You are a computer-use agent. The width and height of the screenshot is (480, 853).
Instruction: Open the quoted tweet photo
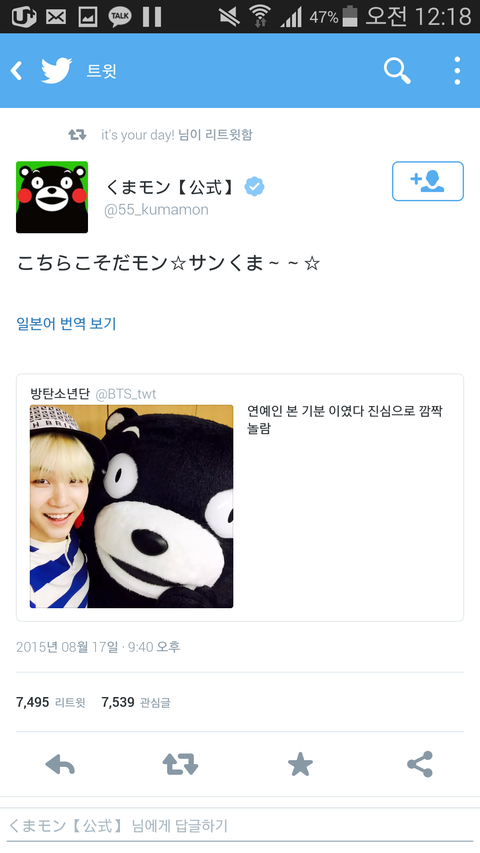click(131, 506)
